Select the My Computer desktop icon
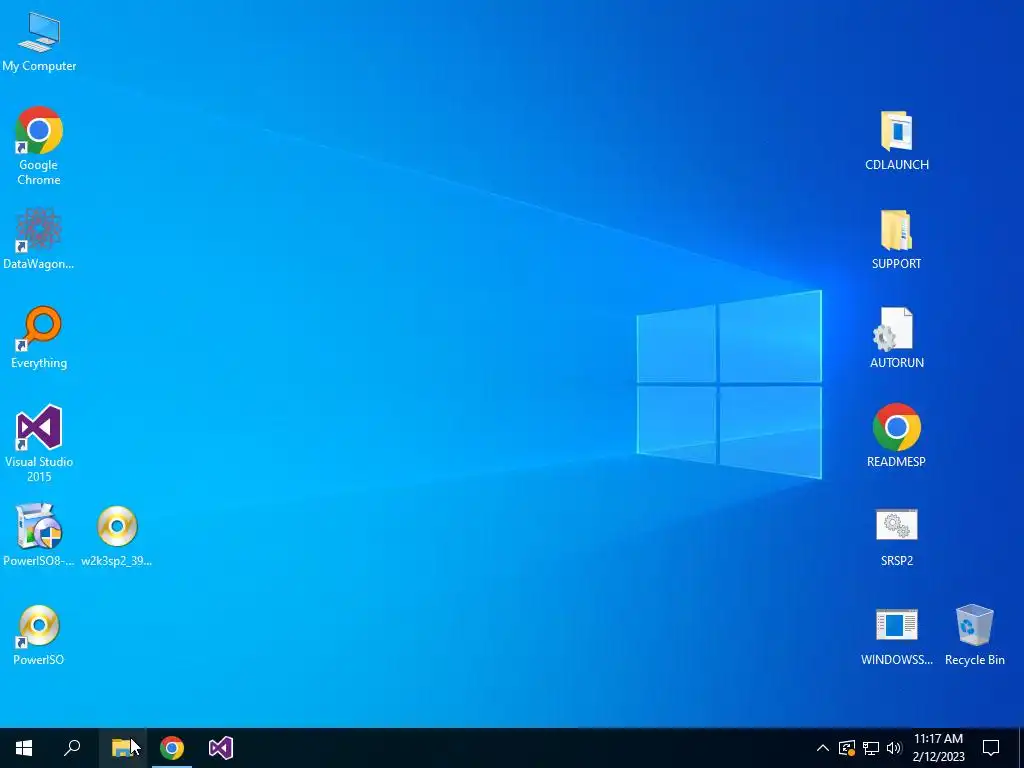This screenshot has height=768, width=1024. [39, 41]
